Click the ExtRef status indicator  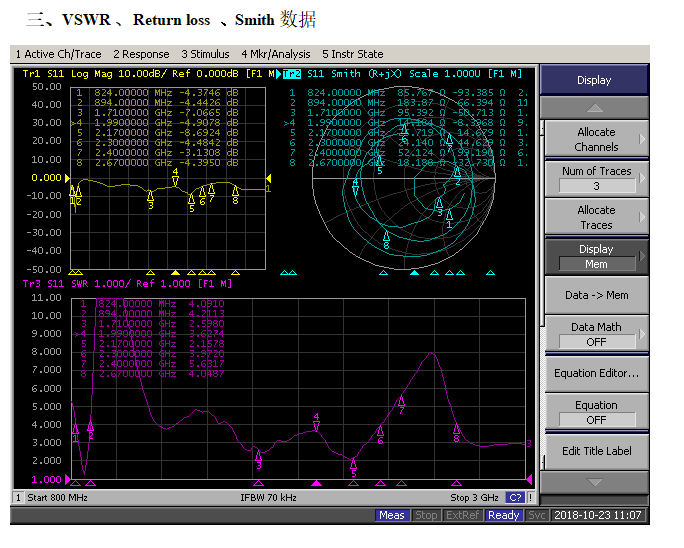[463, 516]
